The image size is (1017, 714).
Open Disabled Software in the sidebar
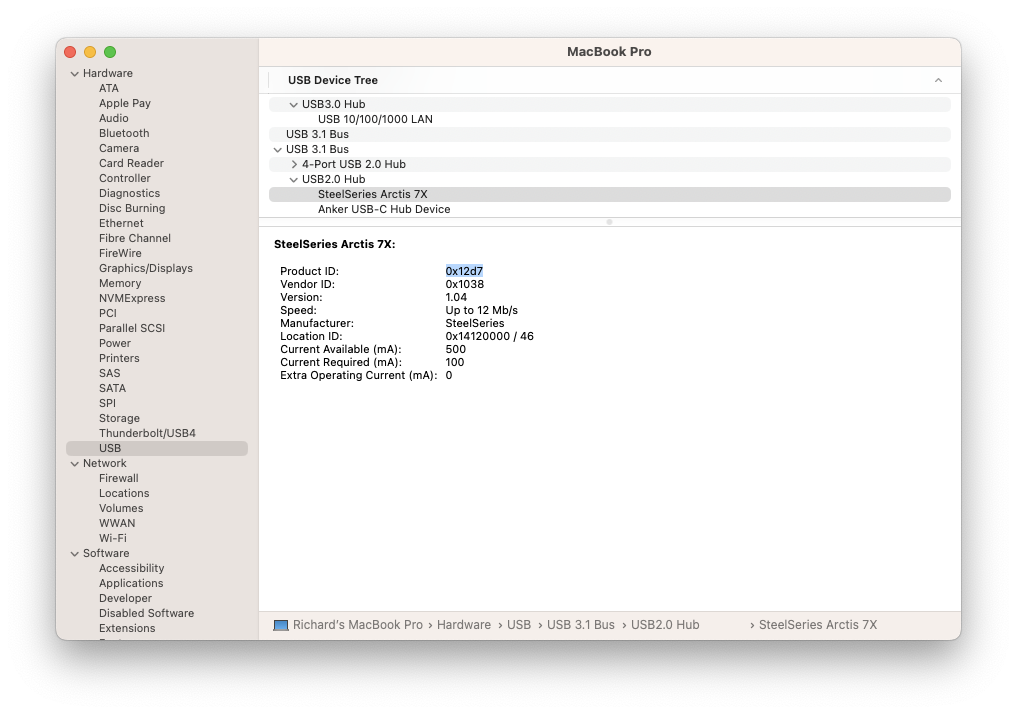pos(147,613)
